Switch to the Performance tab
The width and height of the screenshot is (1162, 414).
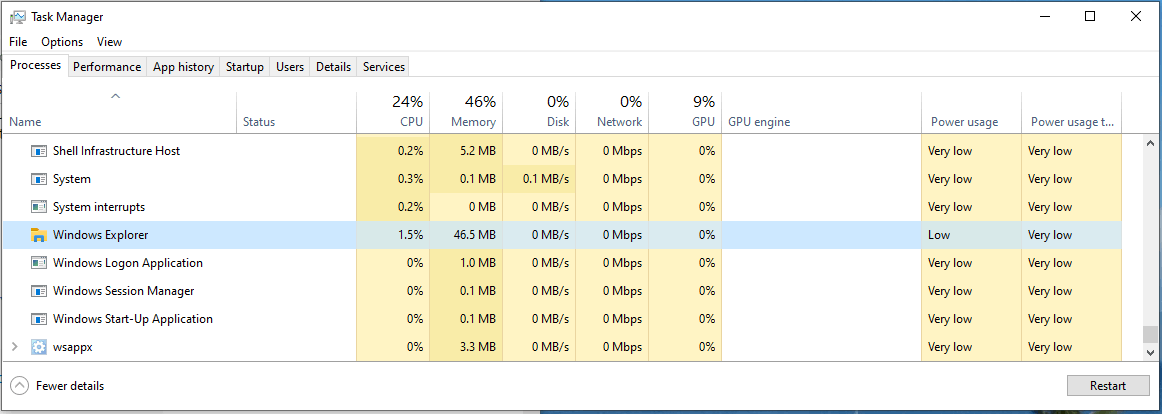pyautogui.click(x=107, y=67)
